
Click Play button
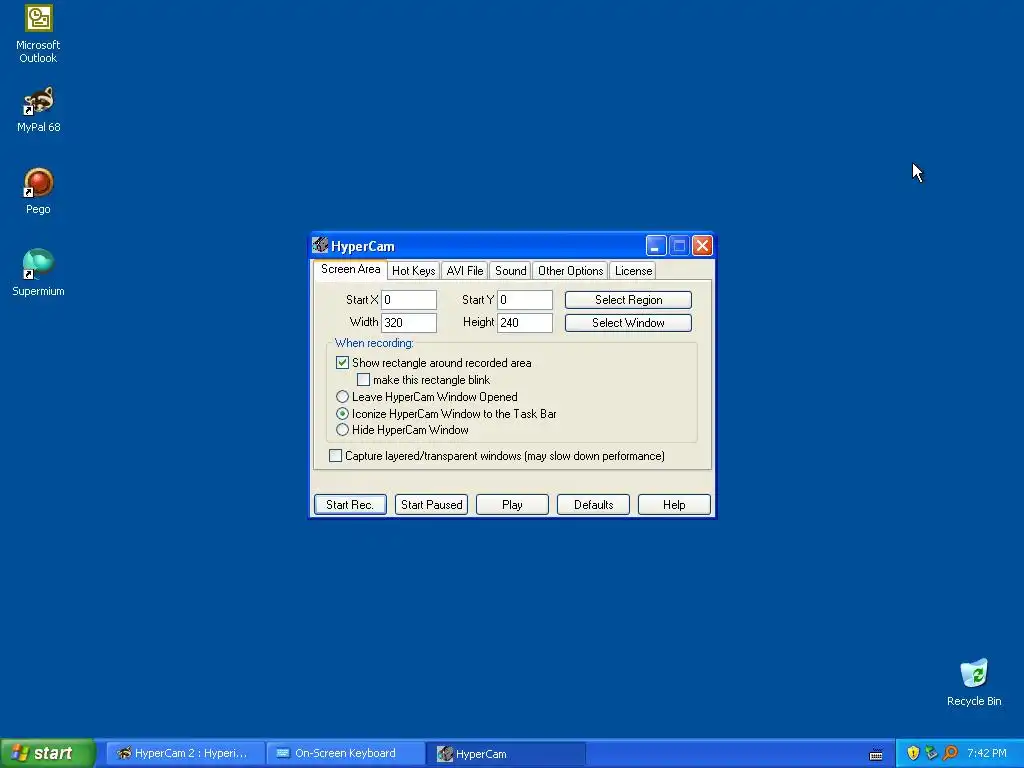click(512, 504)
